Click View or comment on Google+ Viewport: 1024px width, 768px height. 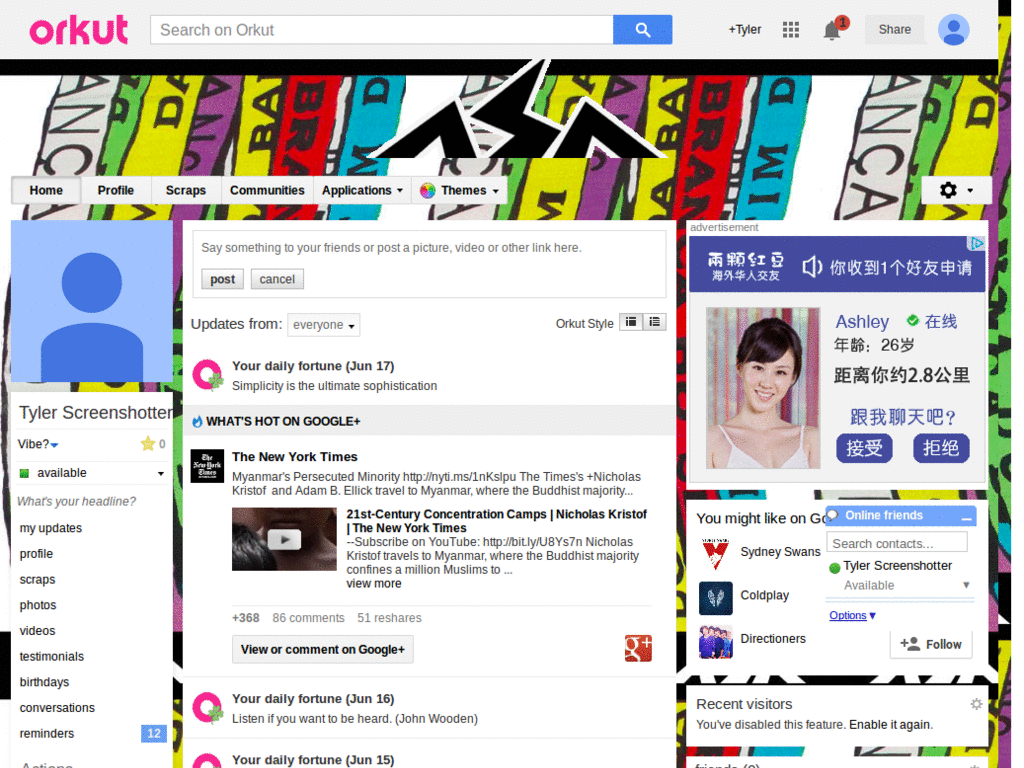[x=323, y=649]
